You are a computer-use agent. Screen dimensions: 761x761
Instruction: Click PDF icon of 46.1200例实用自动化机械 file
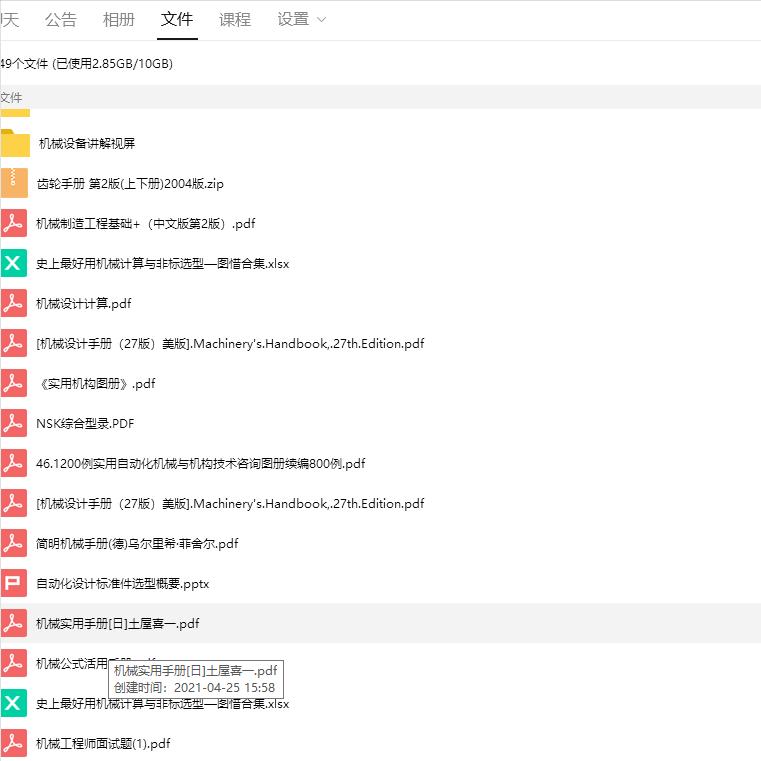[x=14, y=463]
